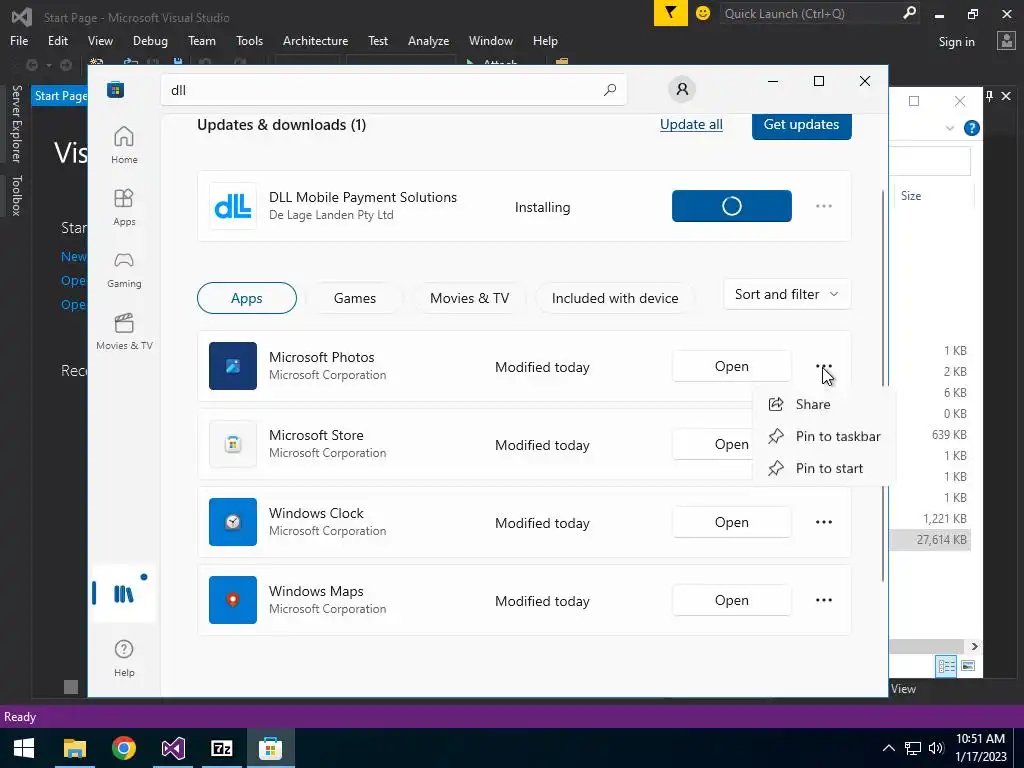Open Help in Store sidebar
The image size is (1024, 768).
124,658
